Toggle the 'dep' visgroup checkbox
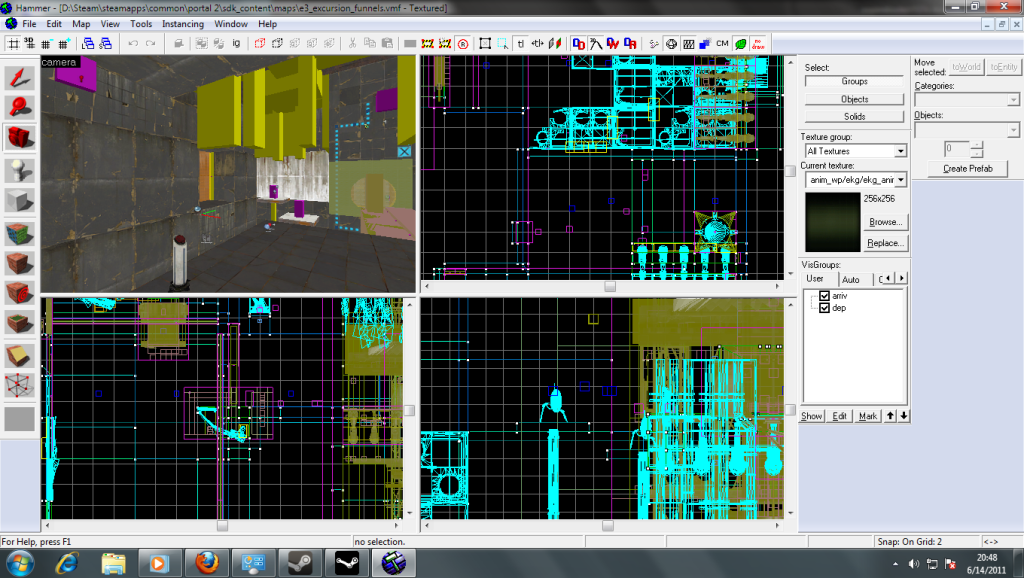 (x=824, y=308)
